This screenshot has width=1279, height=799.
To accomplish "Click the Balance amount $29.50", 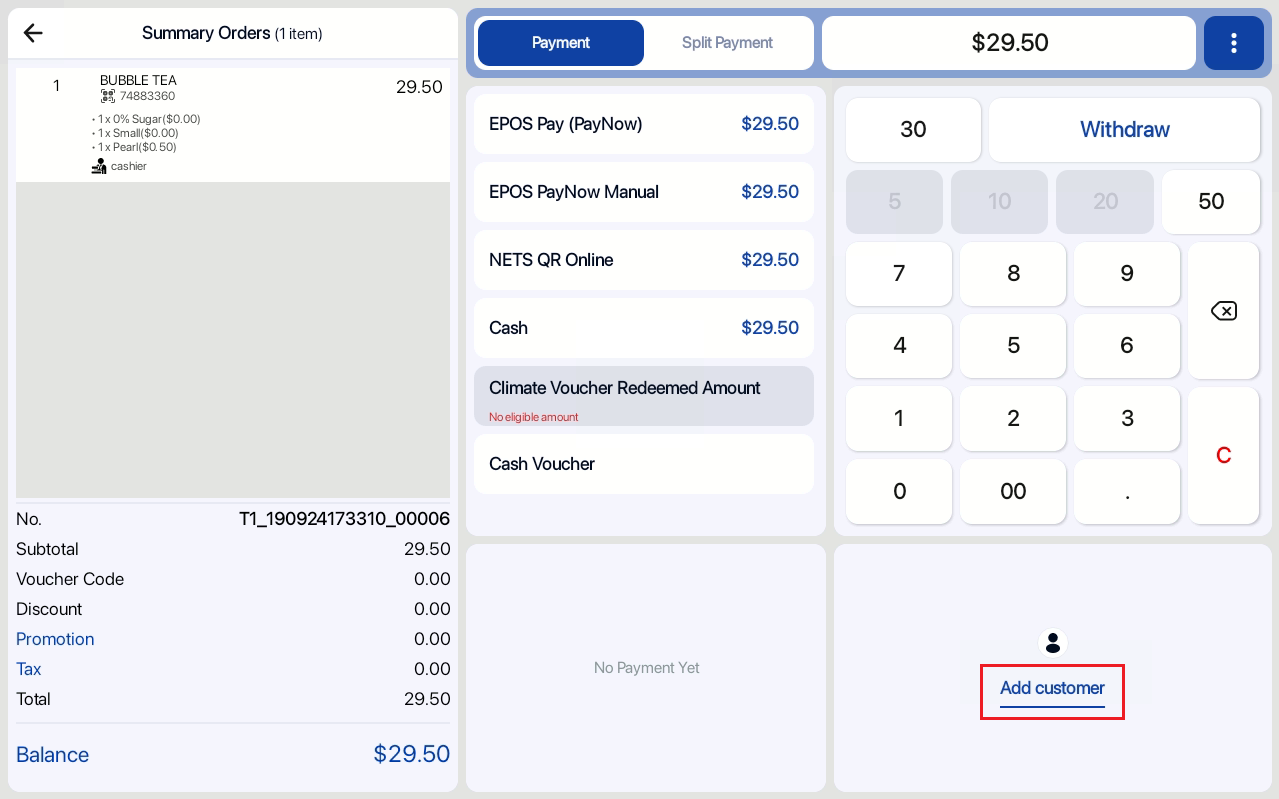I will click(411, 754).
